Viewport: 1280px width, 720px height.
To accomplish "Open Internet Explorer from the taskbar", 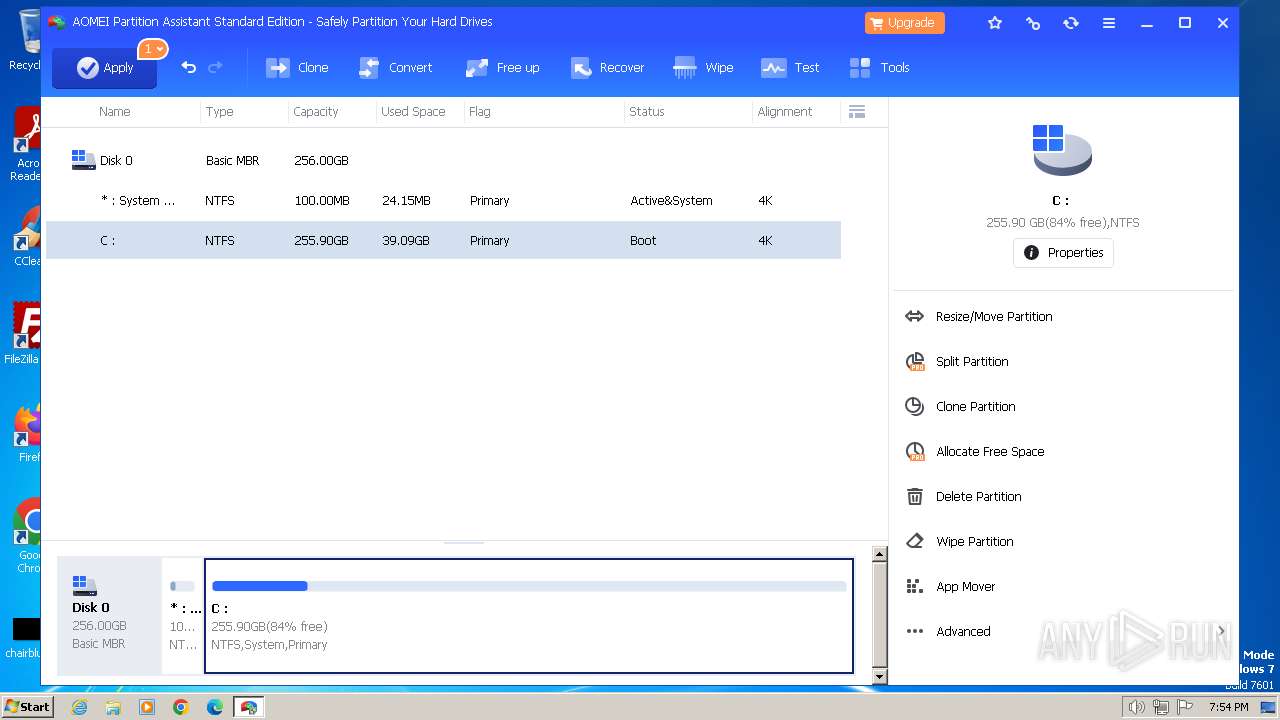I will 79,707.
